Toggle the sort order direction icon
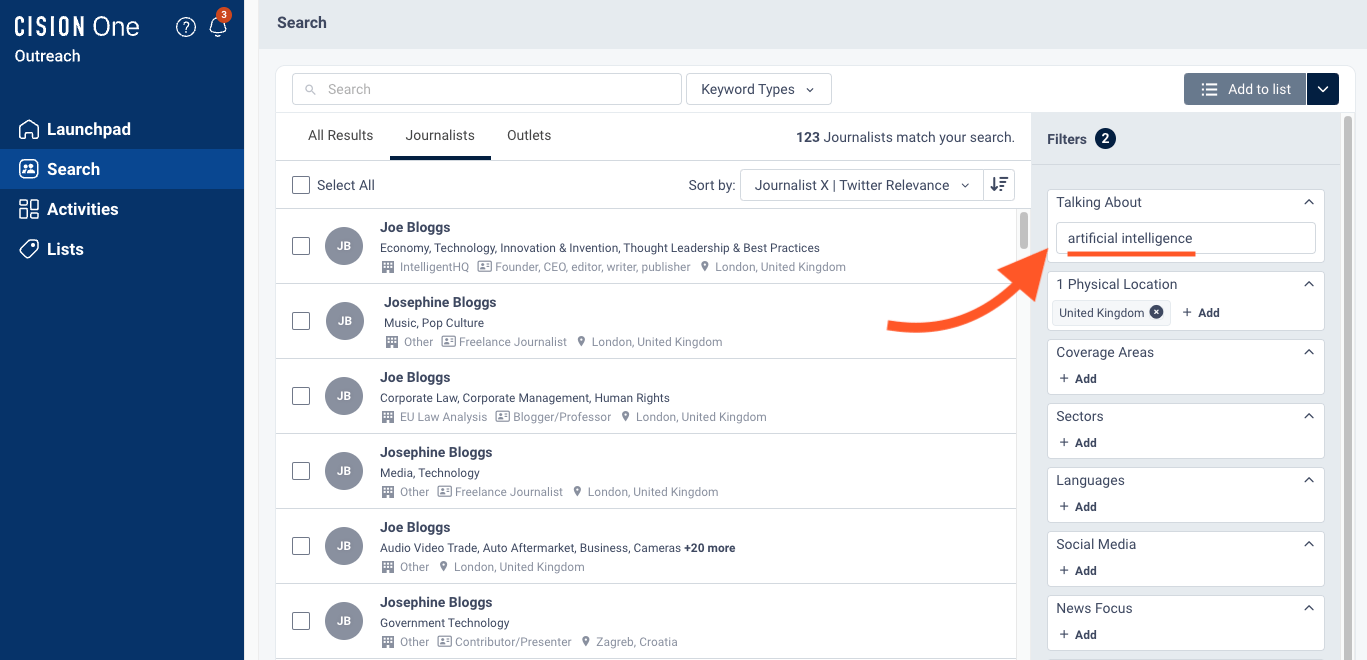 (x=999, y=185)
